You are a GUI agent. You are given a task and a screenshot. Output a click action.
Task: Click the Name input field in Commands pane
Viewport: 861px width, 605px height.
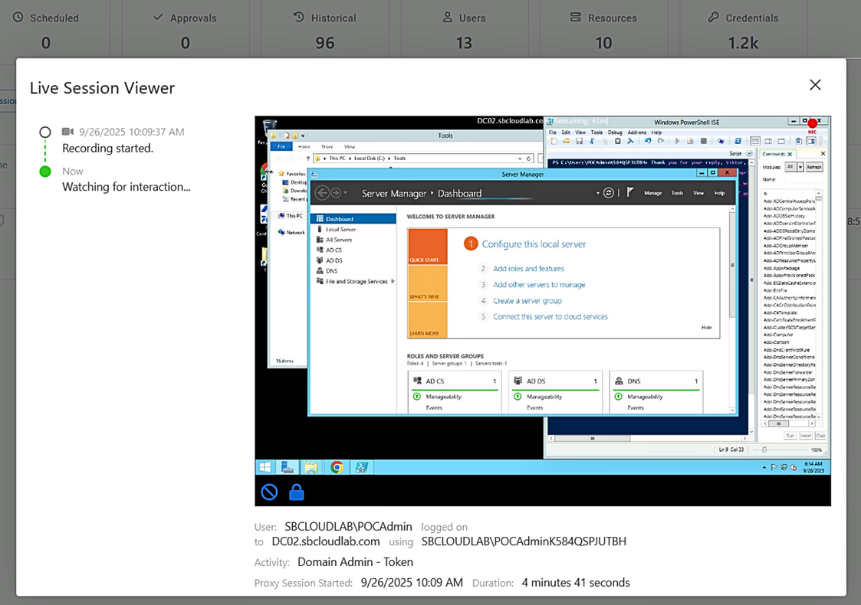[803, 180]
